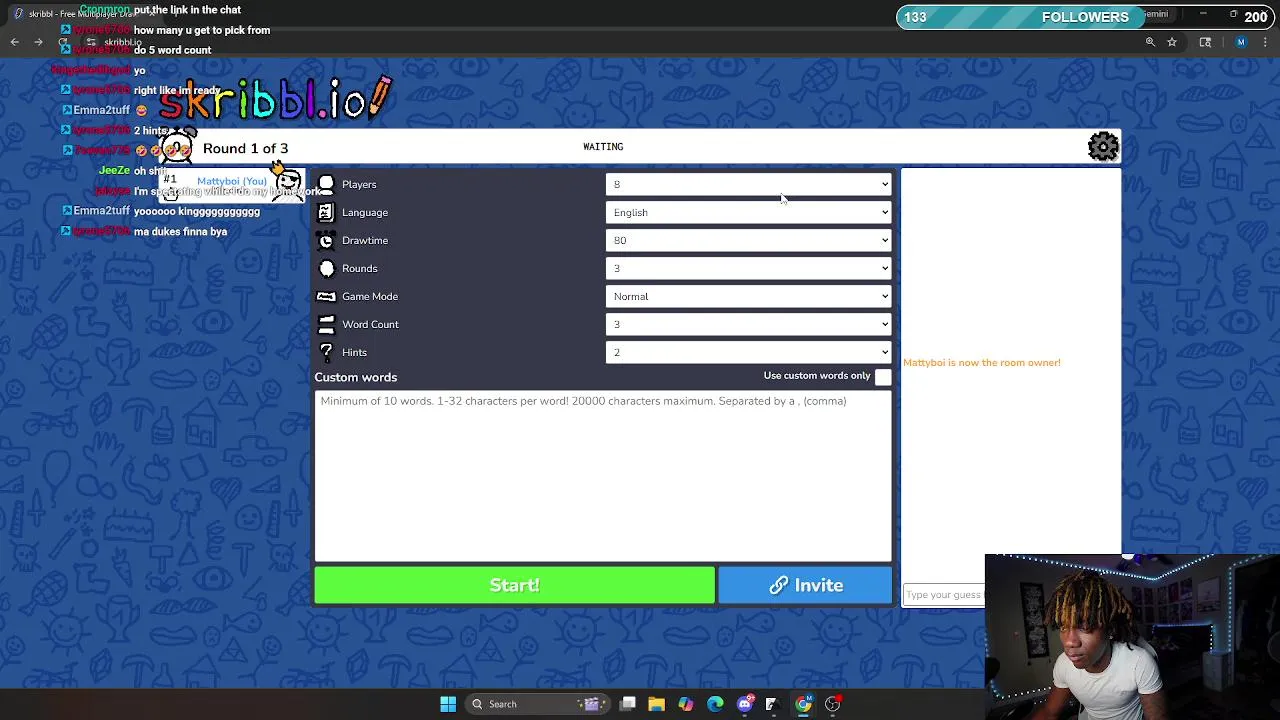Click the green Start! button

[x=515, y=586]
